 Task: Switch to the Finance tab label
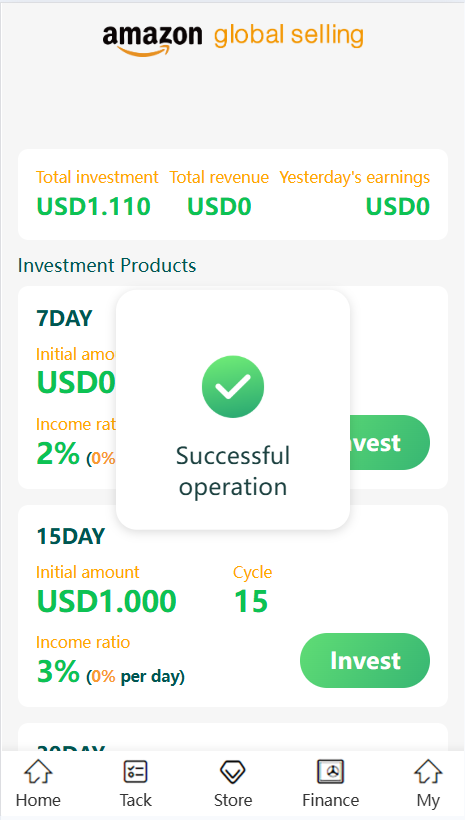pos(331,800)
